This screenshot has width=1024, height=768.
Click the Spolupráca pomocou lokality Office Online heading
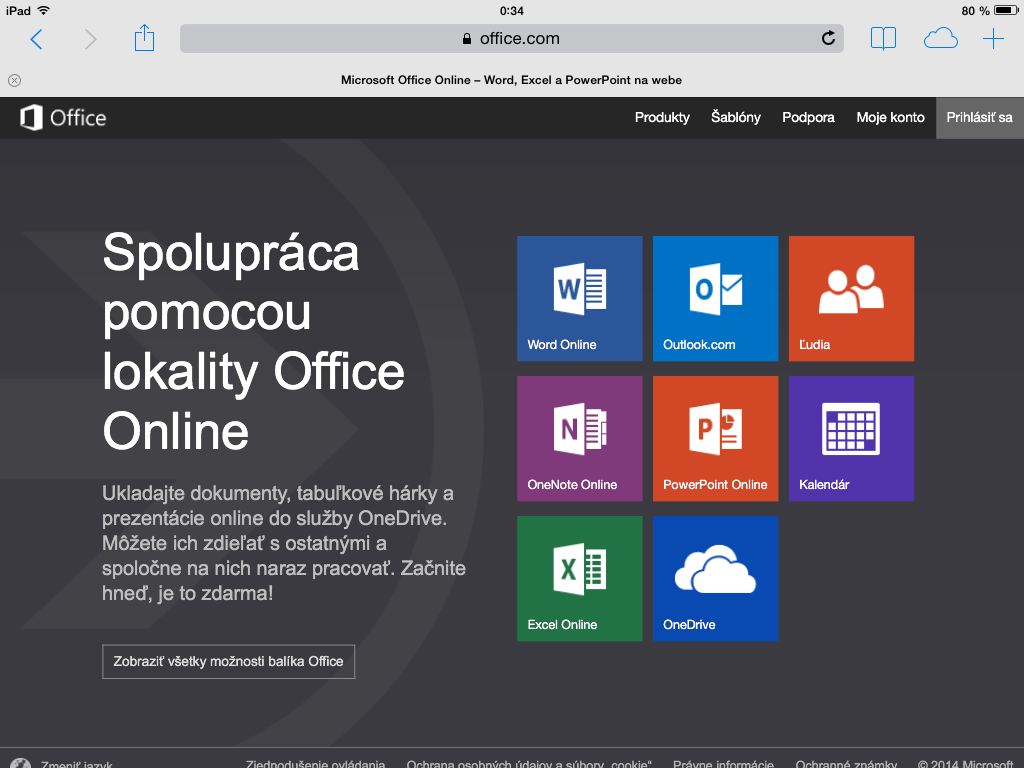[253, 342]
